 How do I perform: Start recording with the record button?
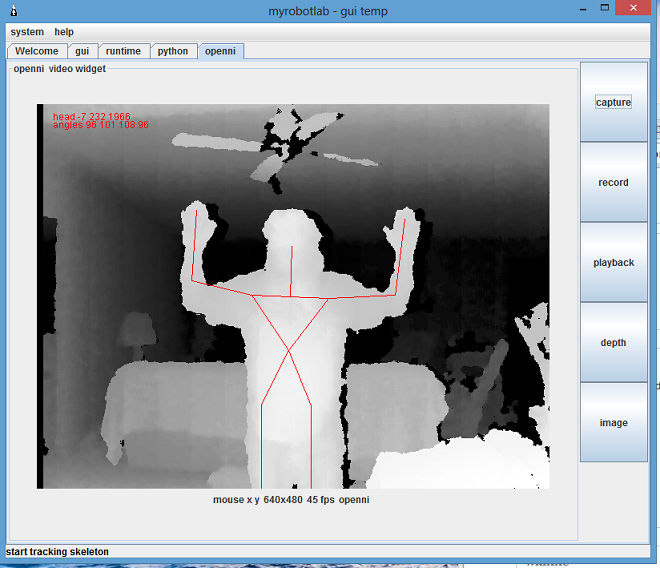(x=613, y=183)
